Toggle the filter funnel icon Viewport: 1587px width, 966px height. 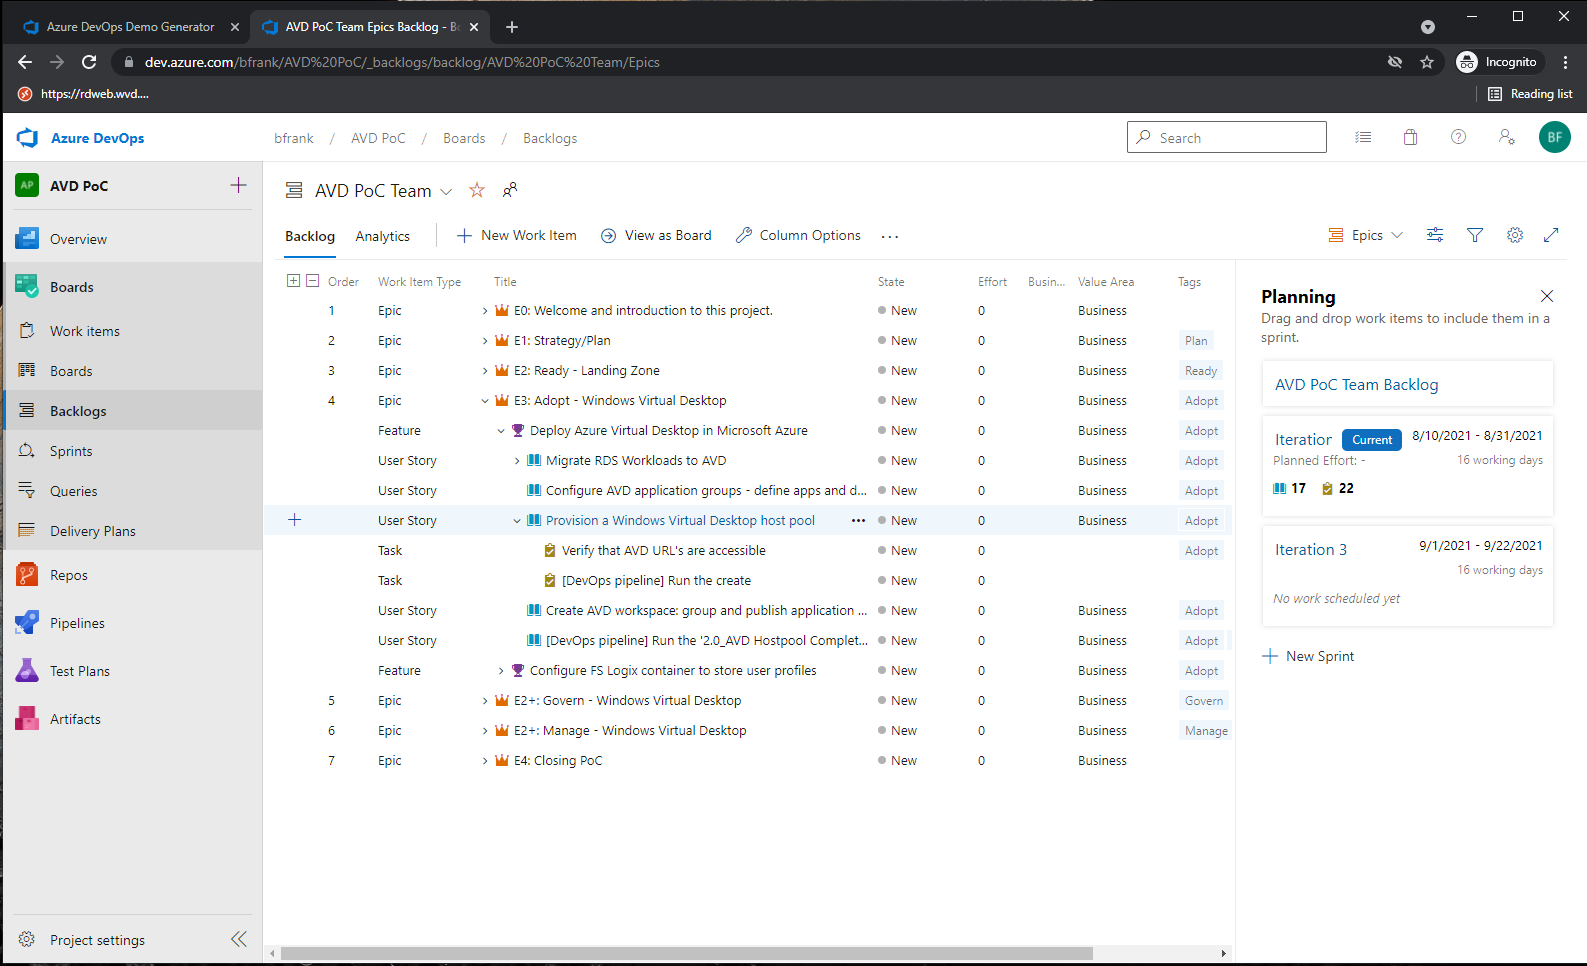pos(1475,235)
